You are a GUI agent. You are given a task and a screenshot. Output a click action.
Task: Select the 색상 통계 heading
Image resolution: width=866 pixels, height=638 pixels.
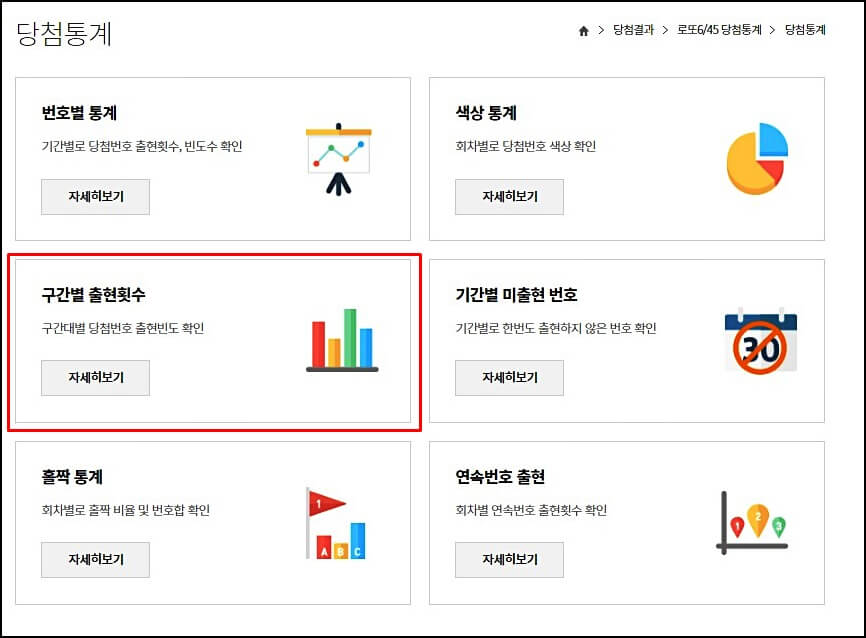(486, 113)
